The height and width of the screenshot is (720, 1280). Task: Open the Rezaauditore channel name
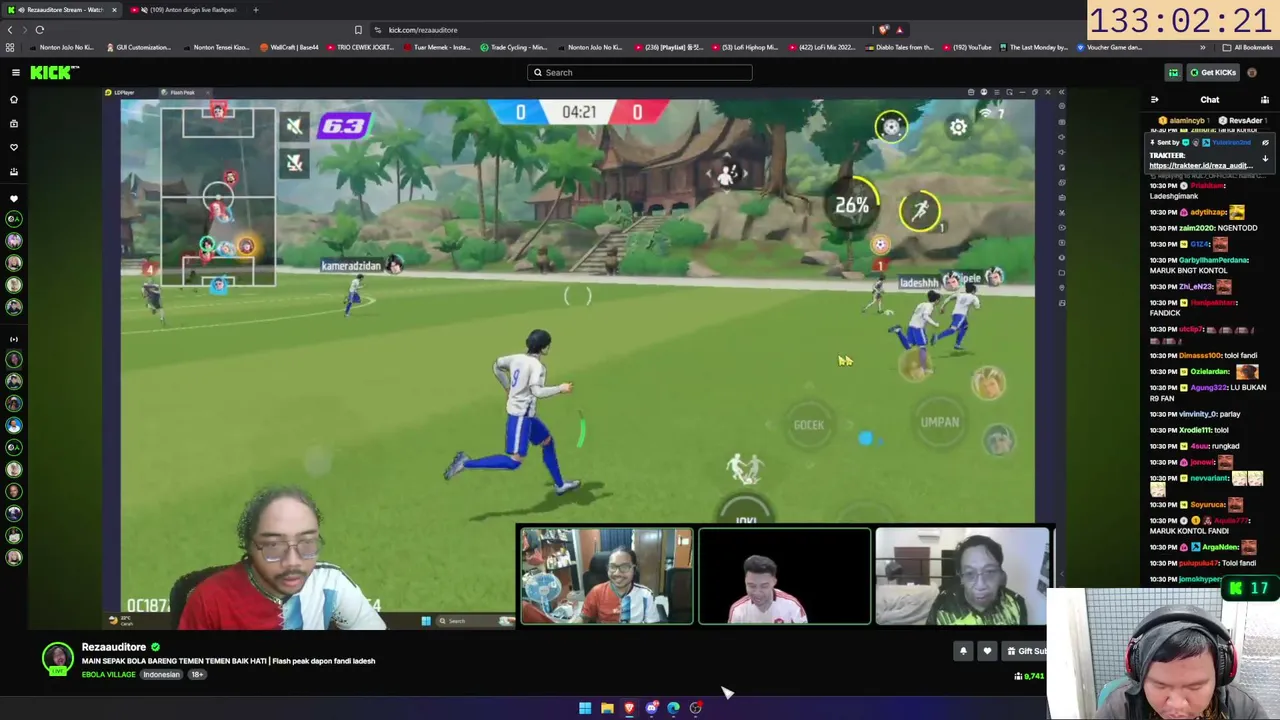pos(114,647)
